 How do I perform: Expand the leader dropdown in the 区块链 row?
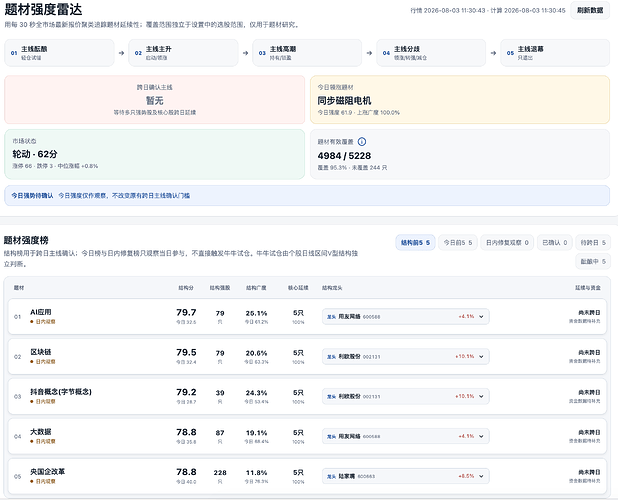[x=406, y=357]
